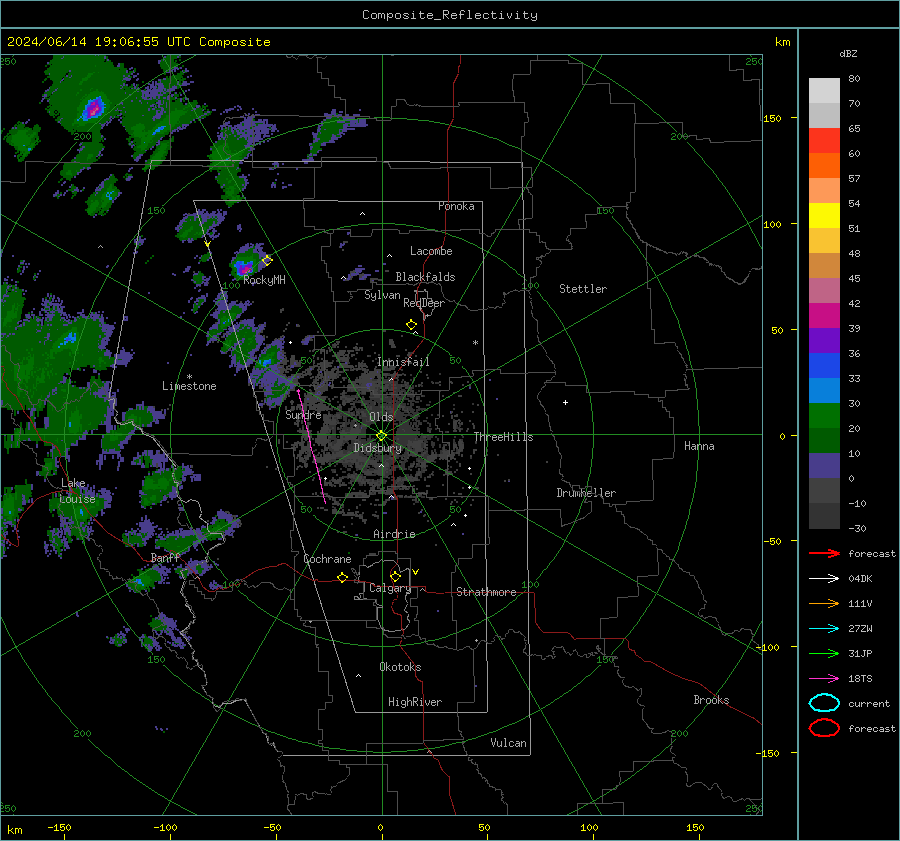
Task: Click the intense storm cell in the upper-left corner
Action: pyautogui.click(x=93, y=108)
